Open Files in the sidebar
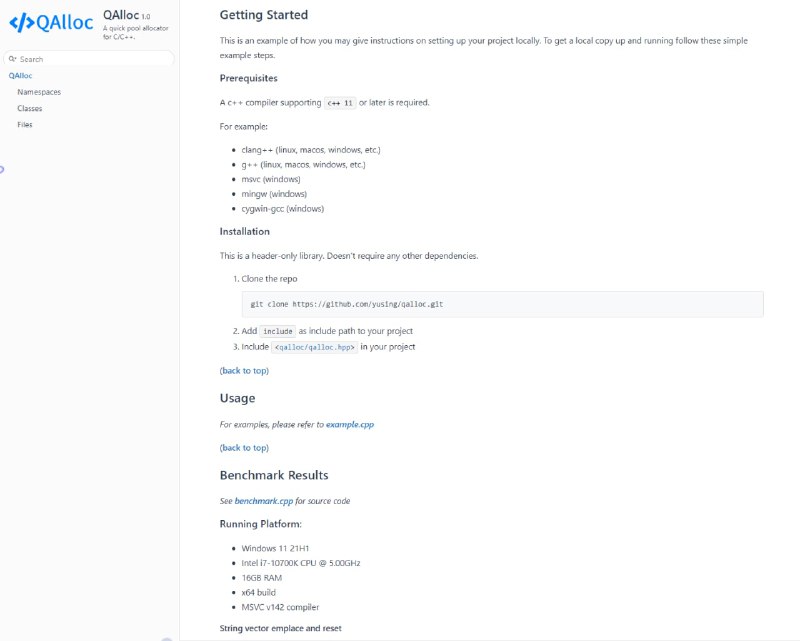 click(x=24, y=125)
